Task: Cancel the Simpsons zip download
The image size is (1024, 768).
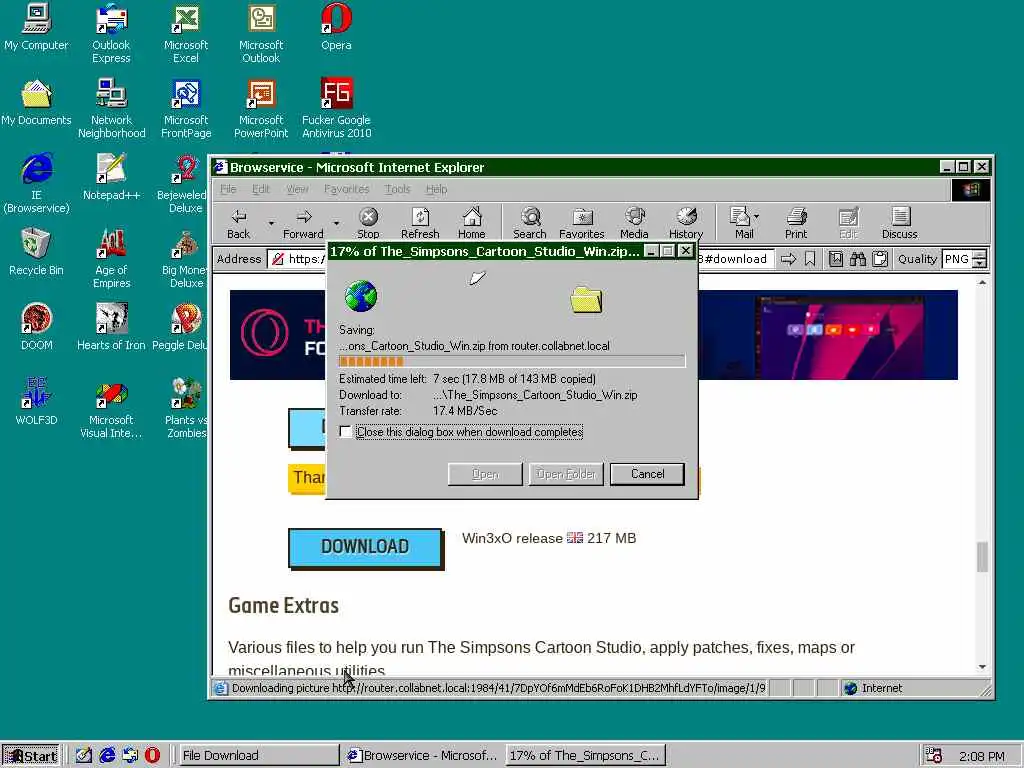Action: pos(647,474)
